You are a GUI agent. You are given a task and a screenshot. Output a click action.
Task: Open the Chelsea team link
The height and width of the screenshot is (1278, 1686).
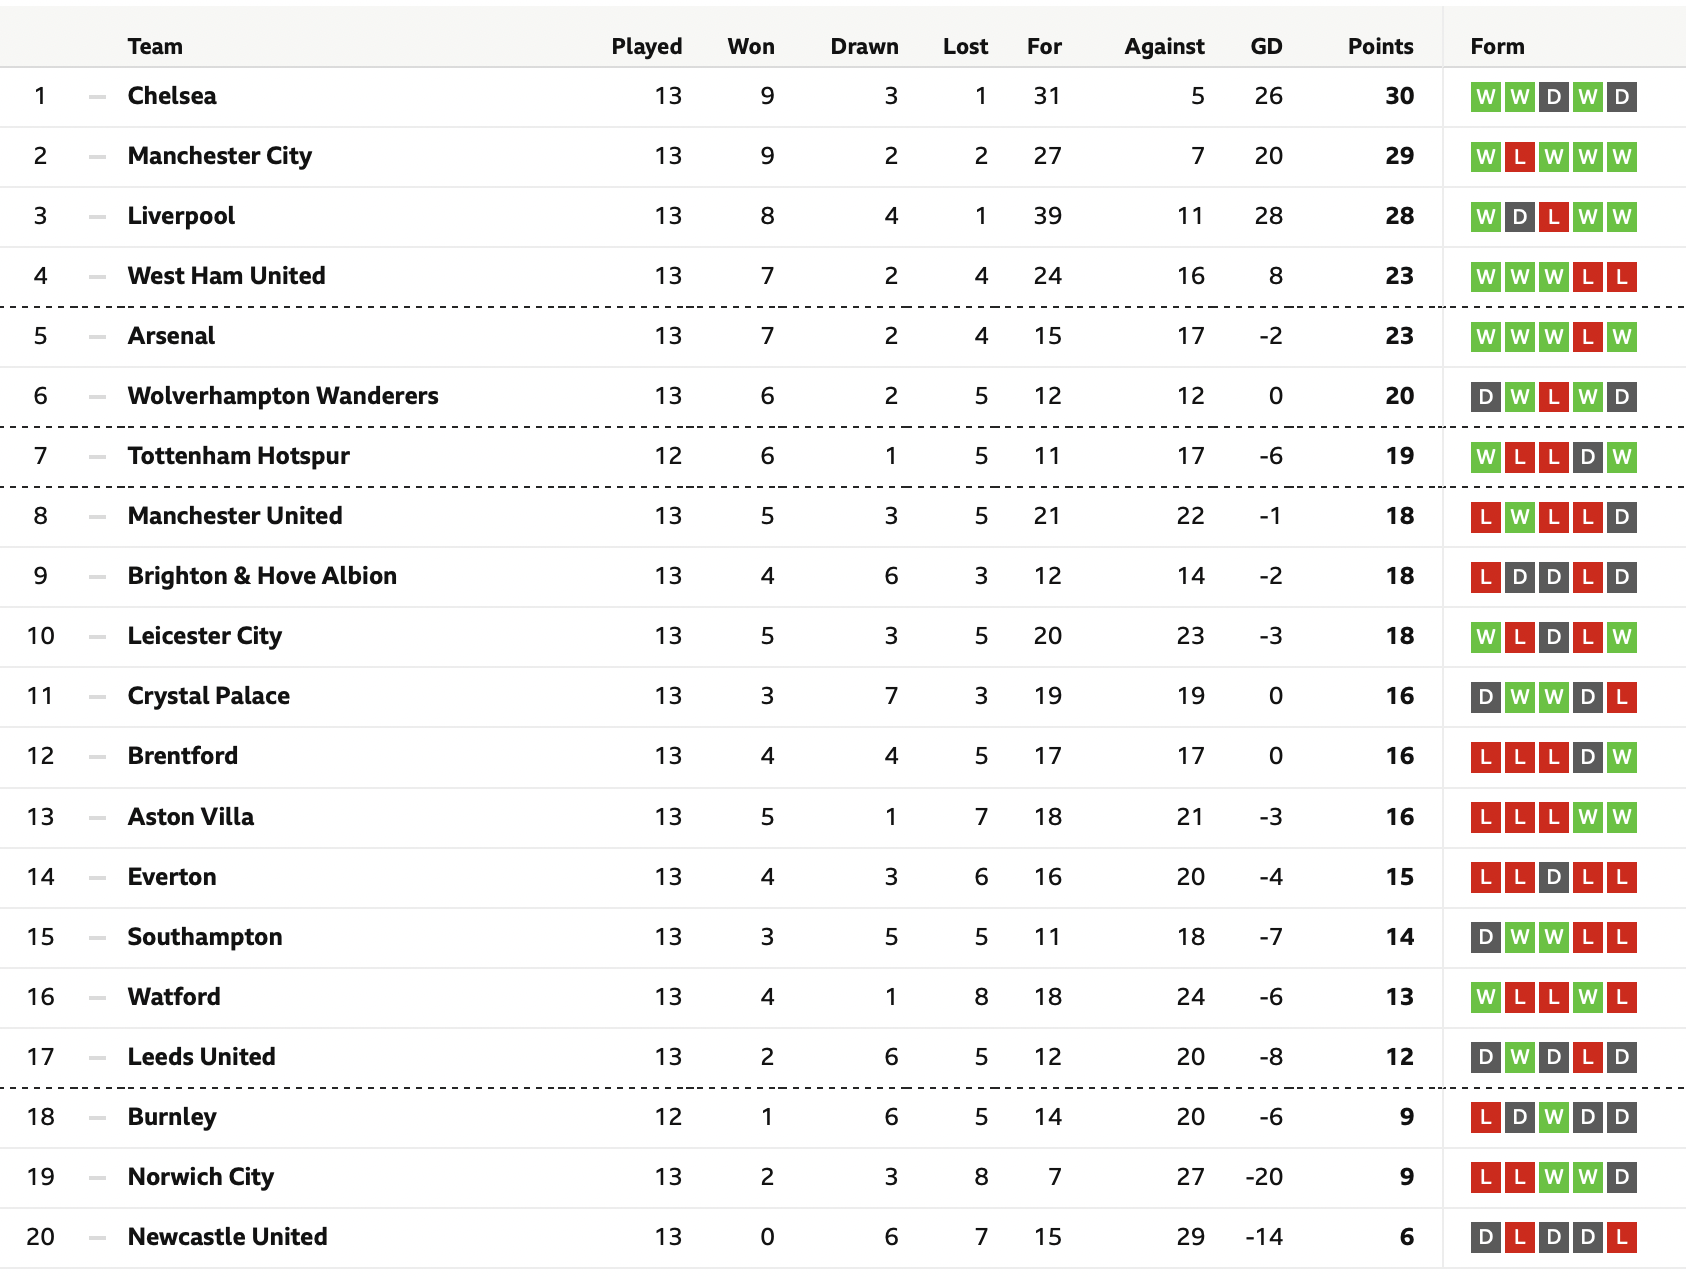[172, 96]
